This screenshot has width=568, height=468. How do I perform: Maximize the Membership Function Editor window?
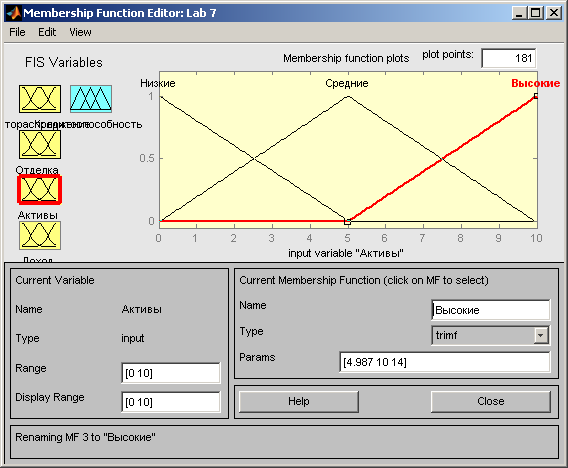tap(536, 13)
